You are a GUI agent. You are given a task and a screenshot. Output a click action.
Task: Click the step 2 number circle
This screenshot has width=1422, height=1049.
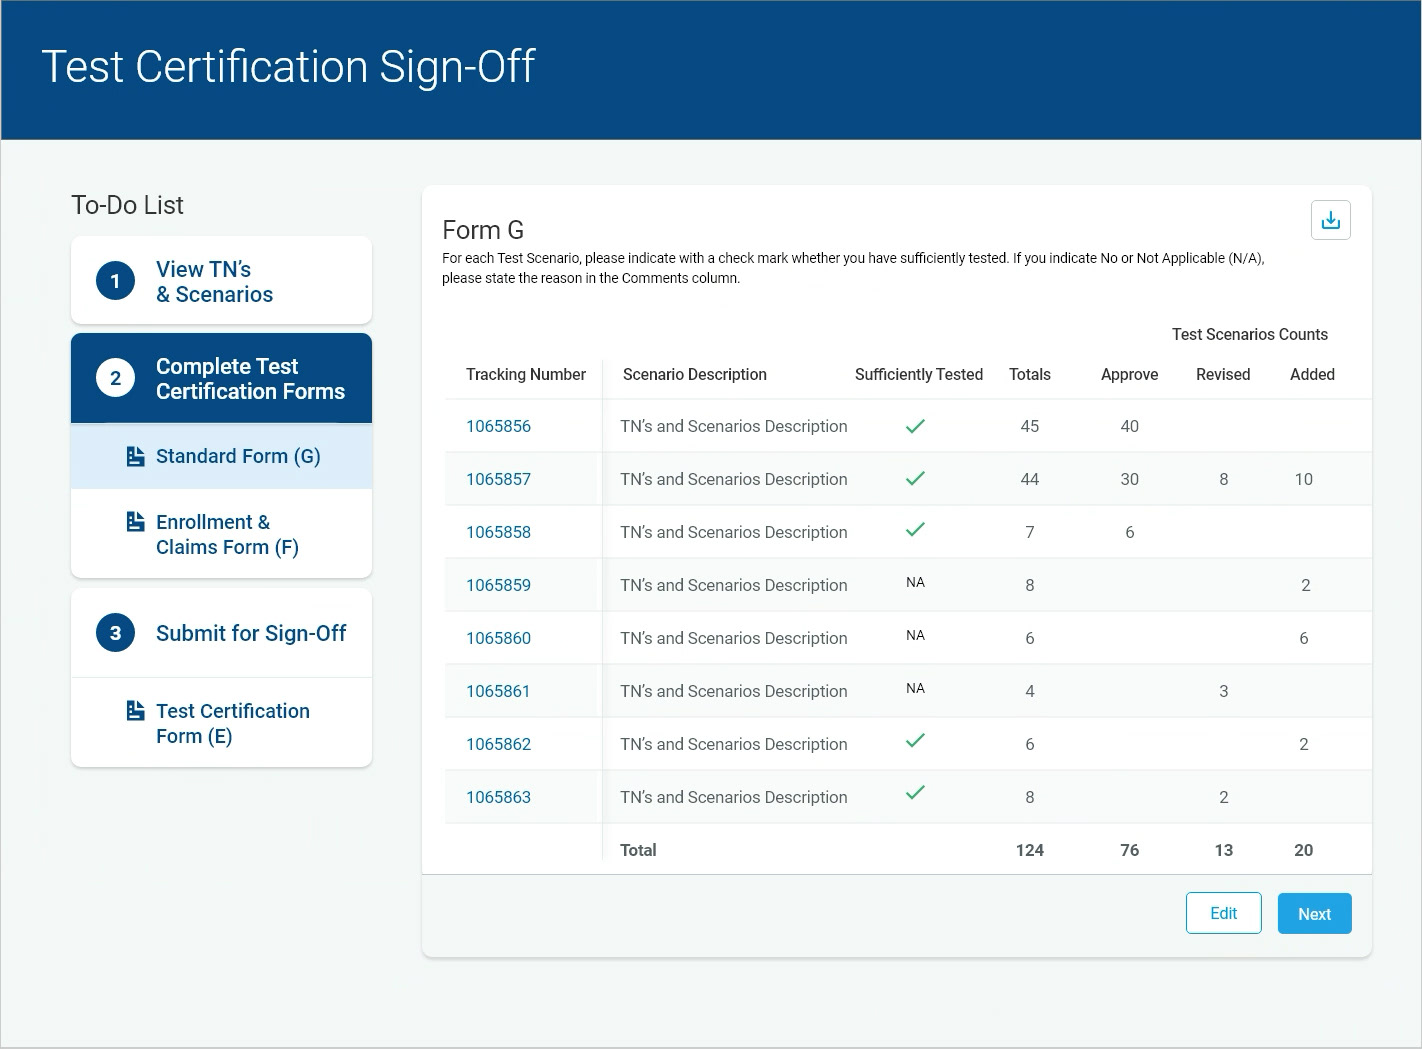pyautogui.click(x=115, y=378)
